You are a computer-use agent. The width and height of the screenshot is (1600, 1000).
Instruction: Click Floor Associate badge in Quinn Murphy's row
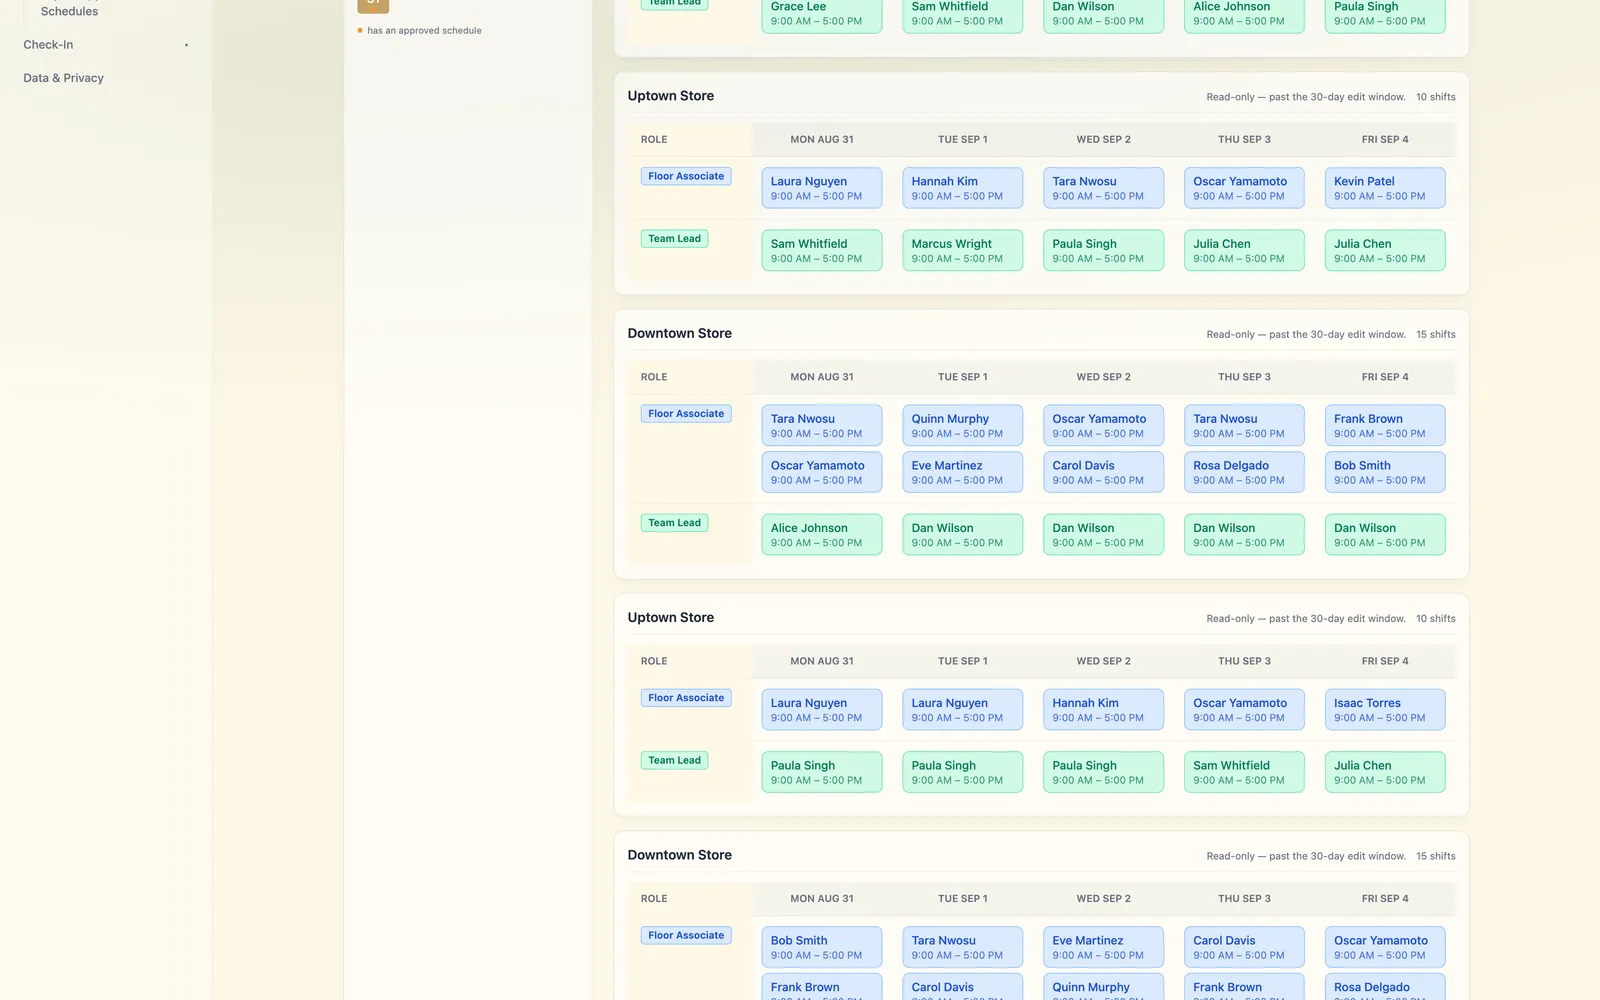(x=686, y=414)
